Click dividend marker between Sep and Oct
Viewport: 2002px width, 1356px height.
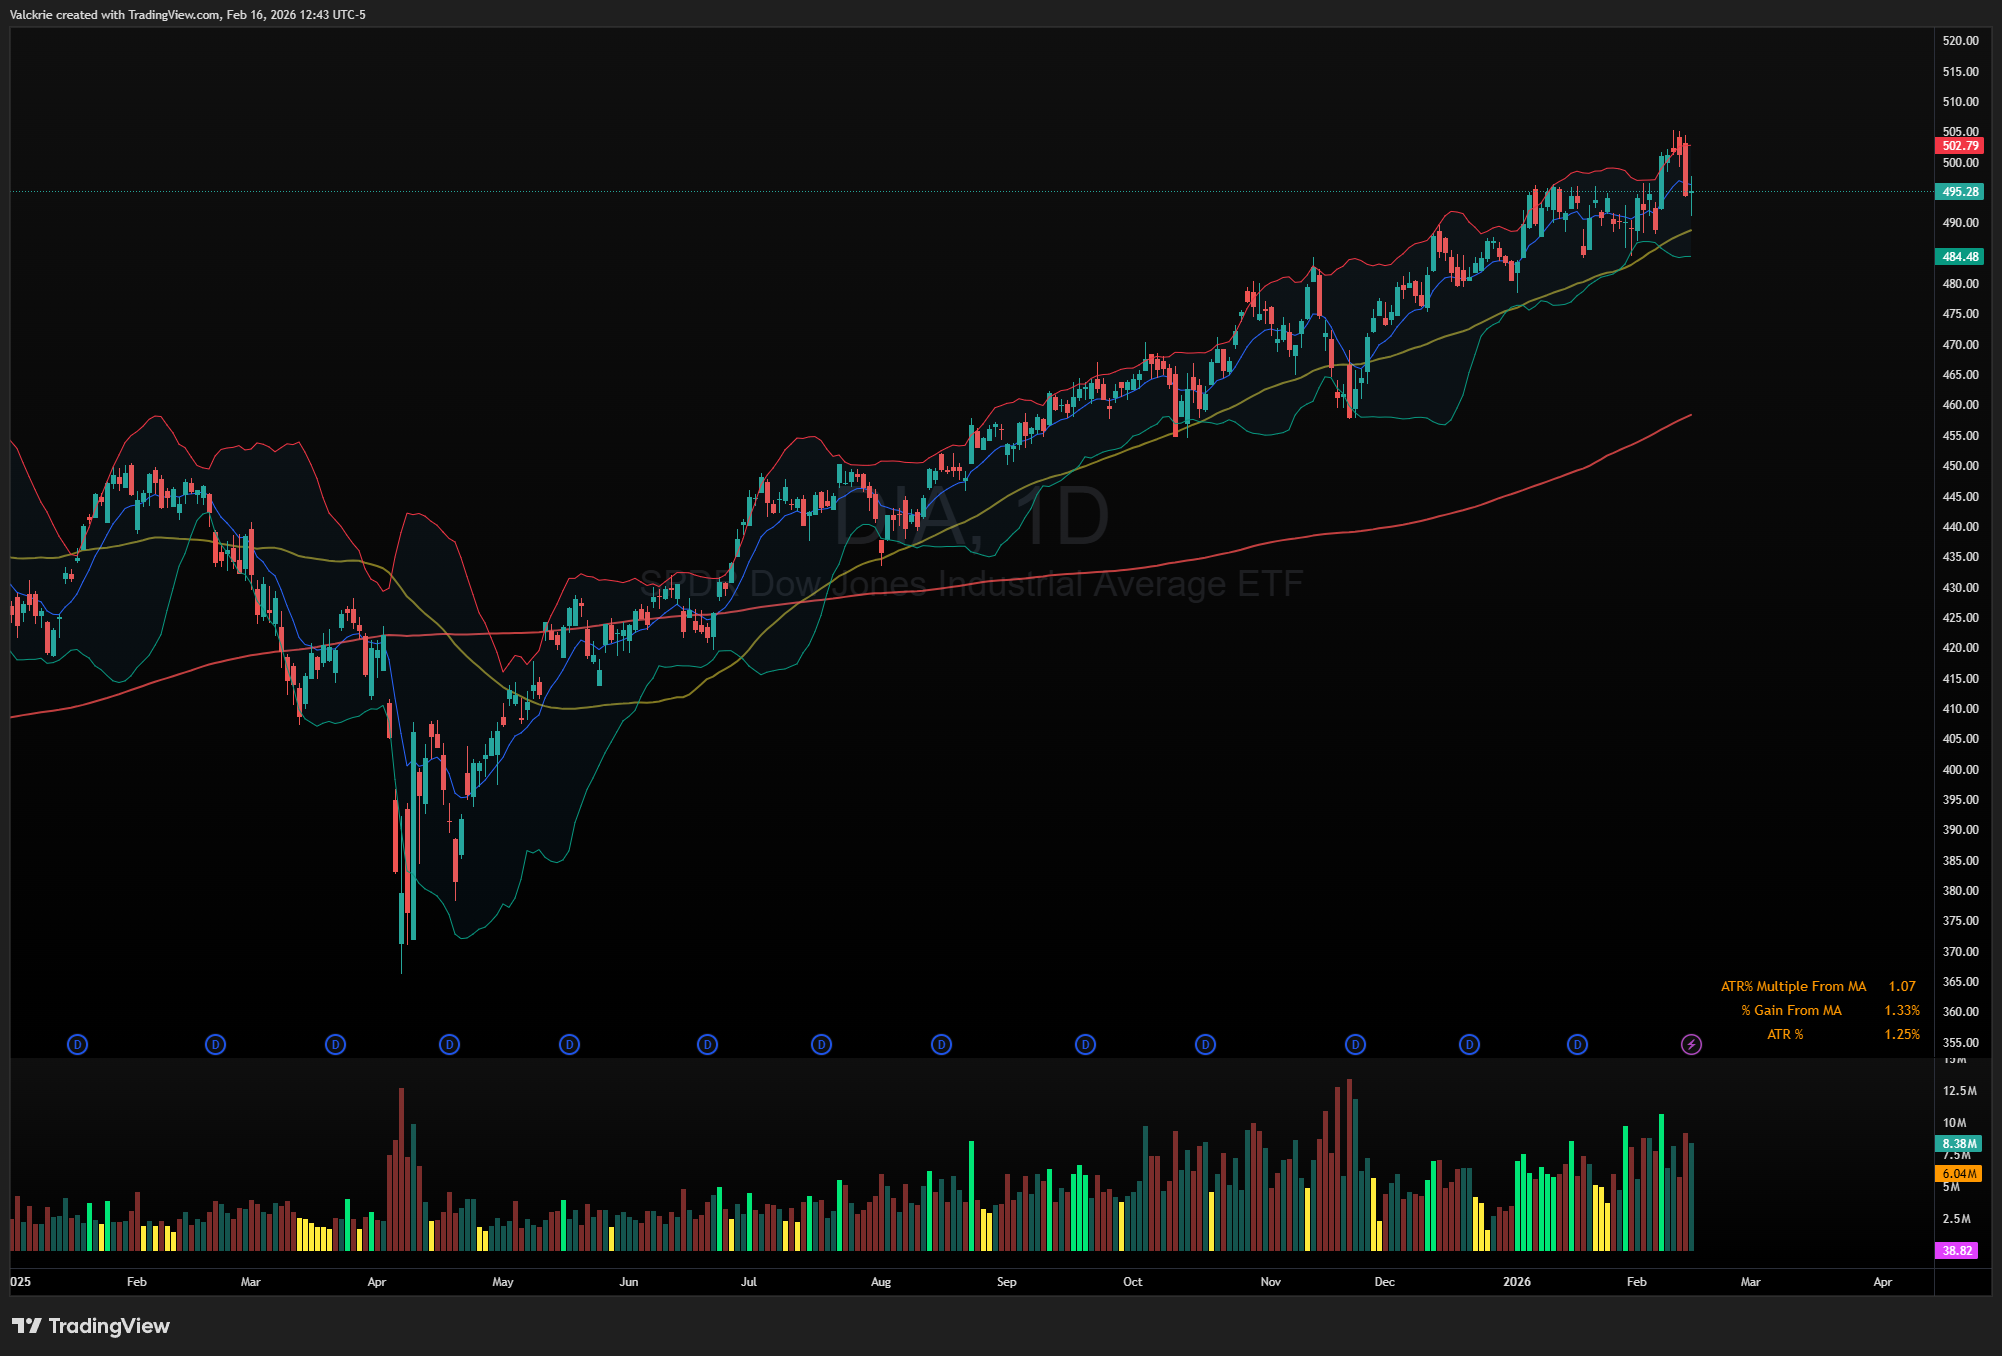(1085, 1044)
